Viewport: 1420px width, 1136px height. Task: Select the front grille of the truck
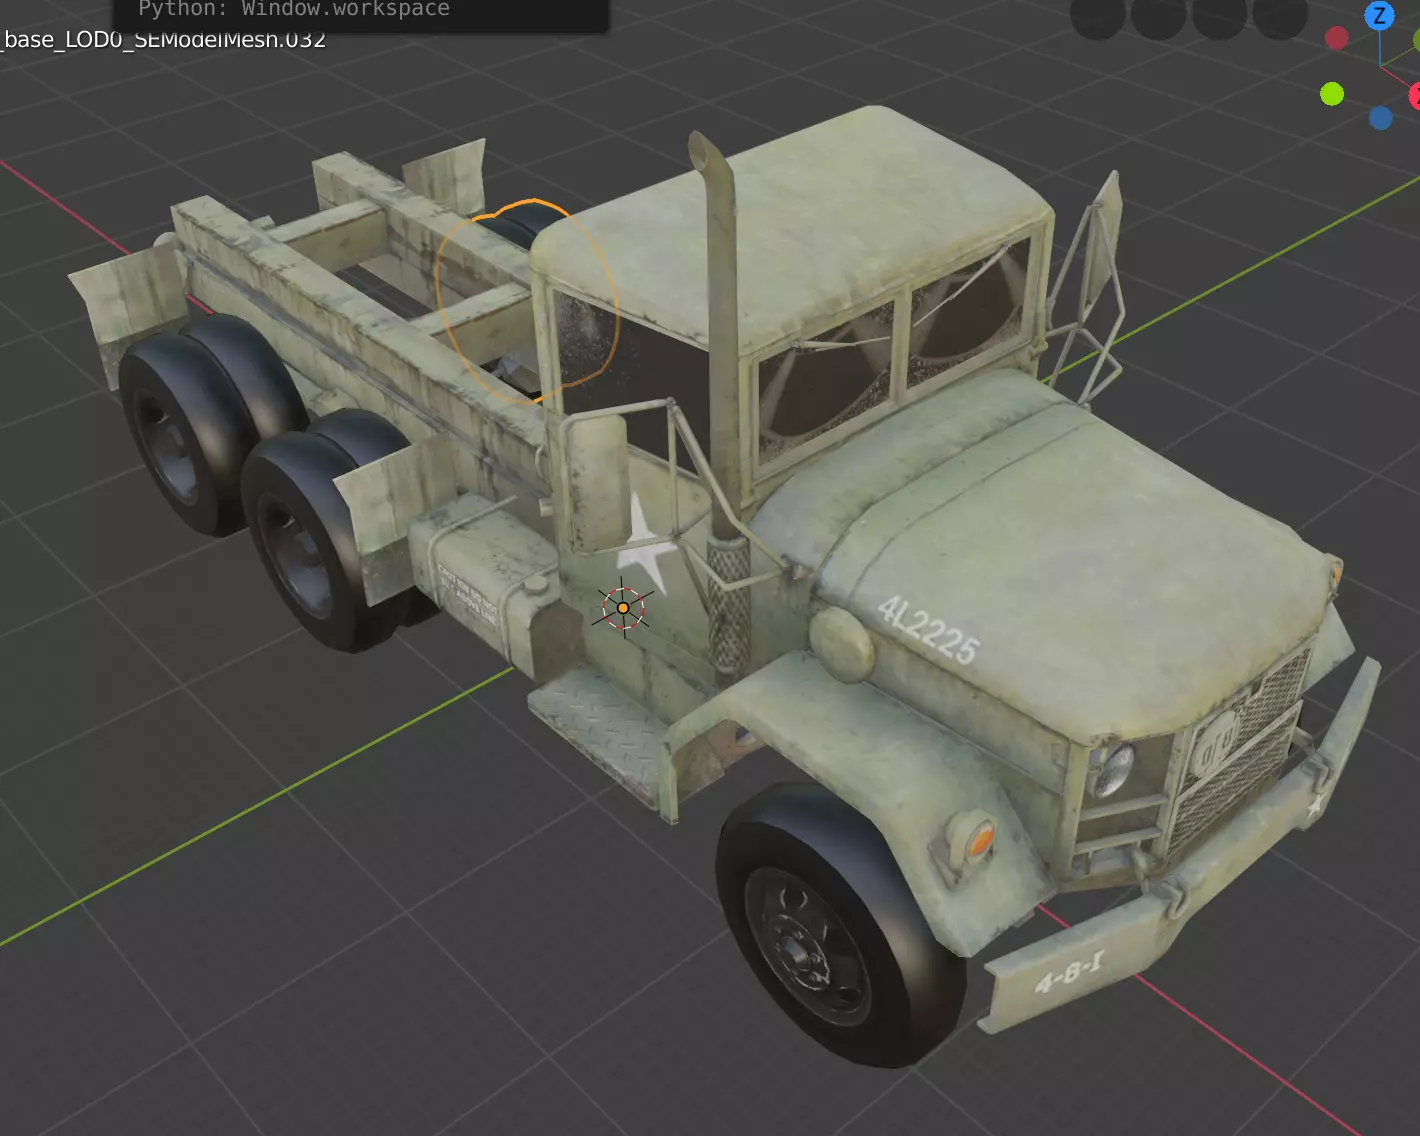pos(1240,750)
